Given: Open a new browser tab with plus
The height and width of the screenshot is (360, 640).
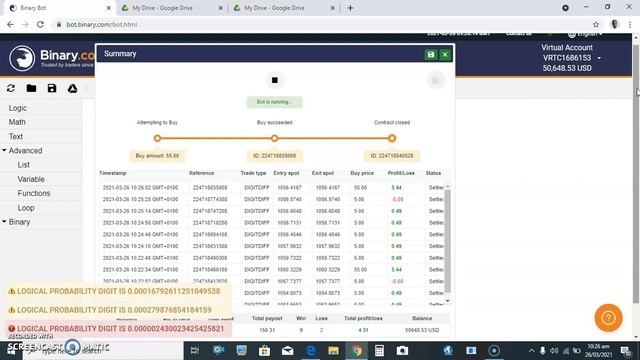Looking at the screenshot, I should [x=350, y=8].
